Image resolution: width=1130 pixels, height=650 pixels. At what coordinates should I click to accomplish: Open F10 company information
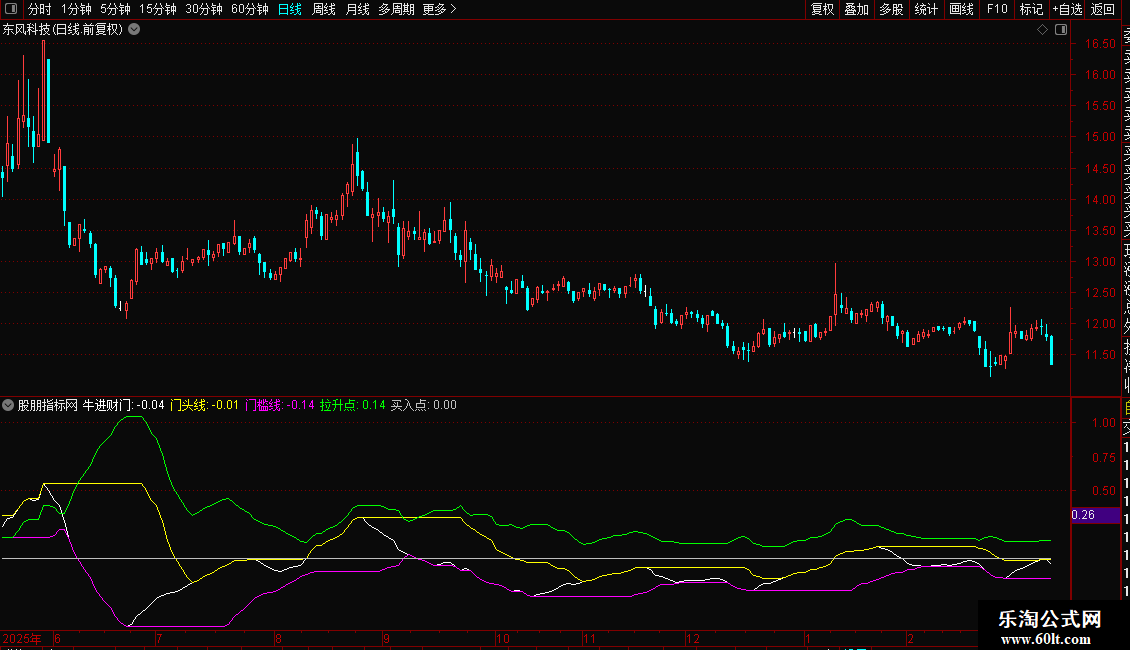click(996, 9)
